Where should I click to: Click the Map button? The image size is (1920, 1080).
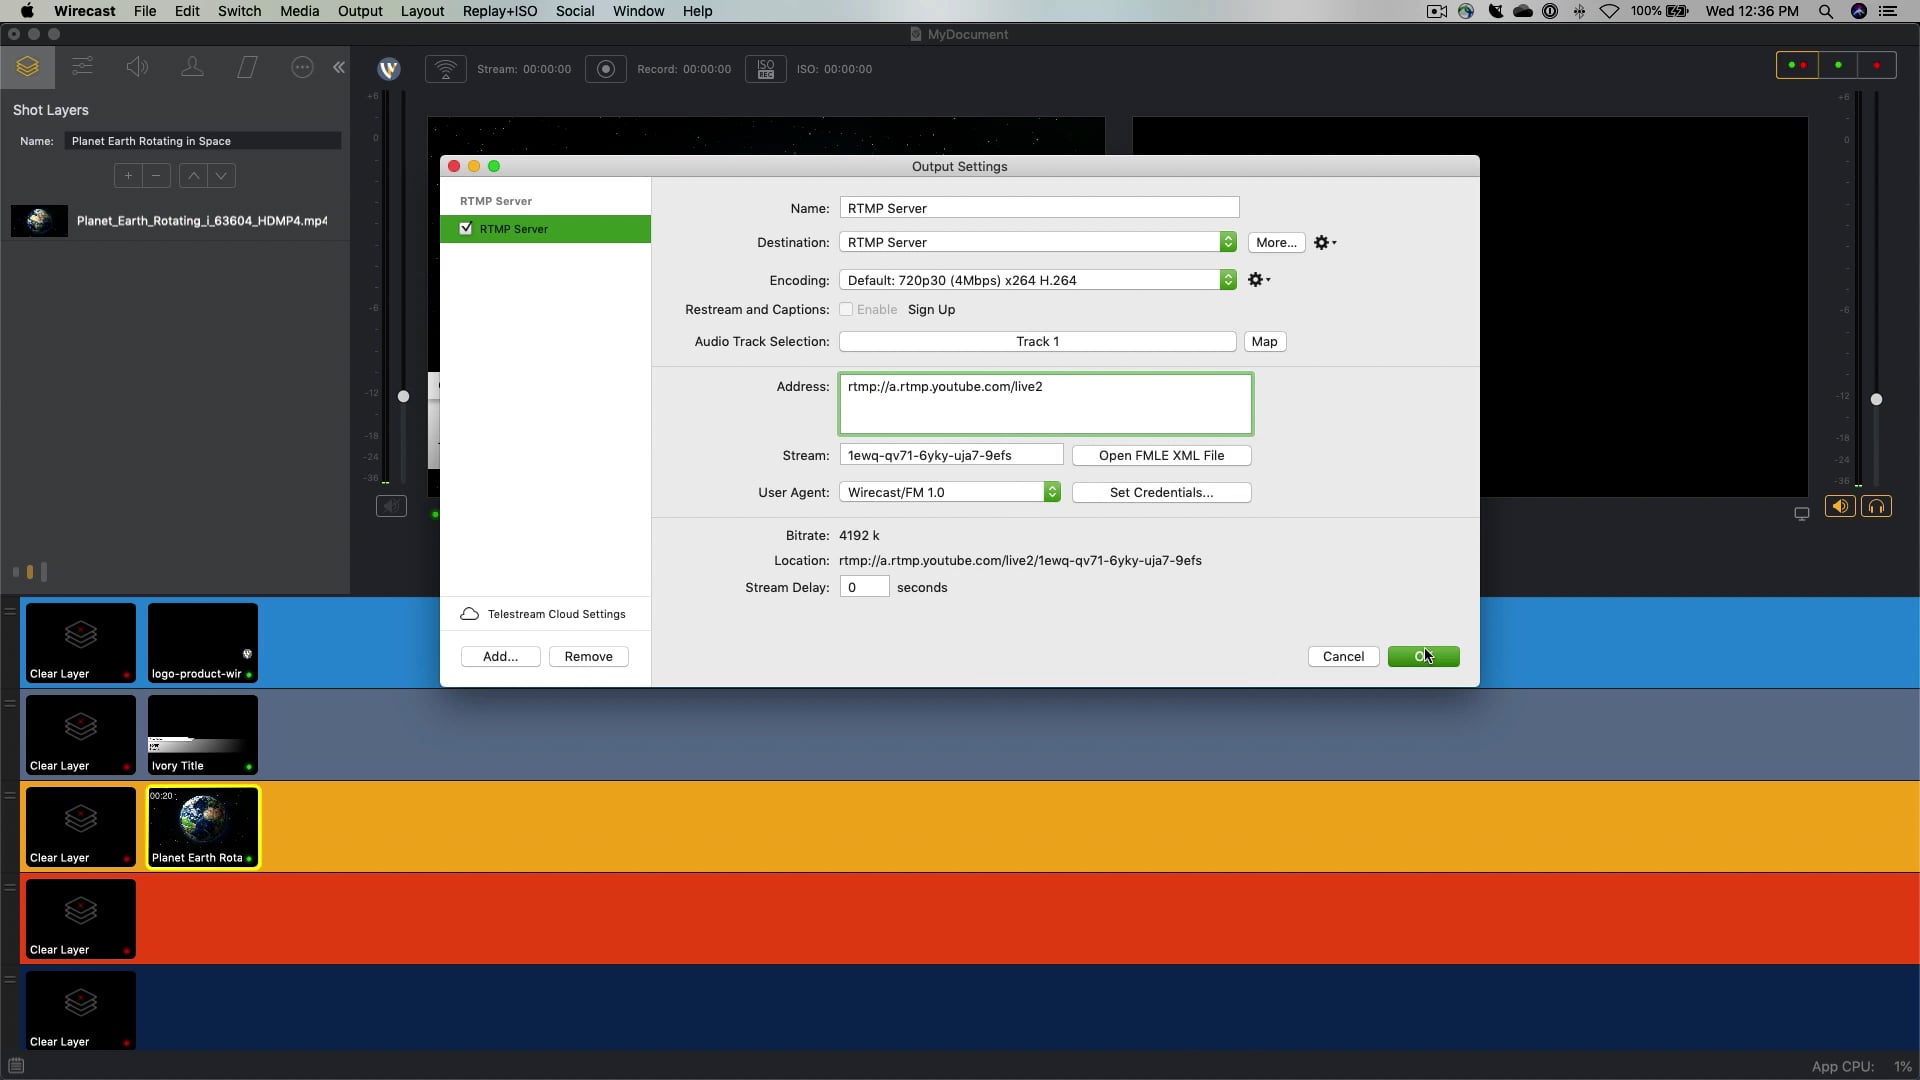pyautogui.click(x=1264, y=342)
